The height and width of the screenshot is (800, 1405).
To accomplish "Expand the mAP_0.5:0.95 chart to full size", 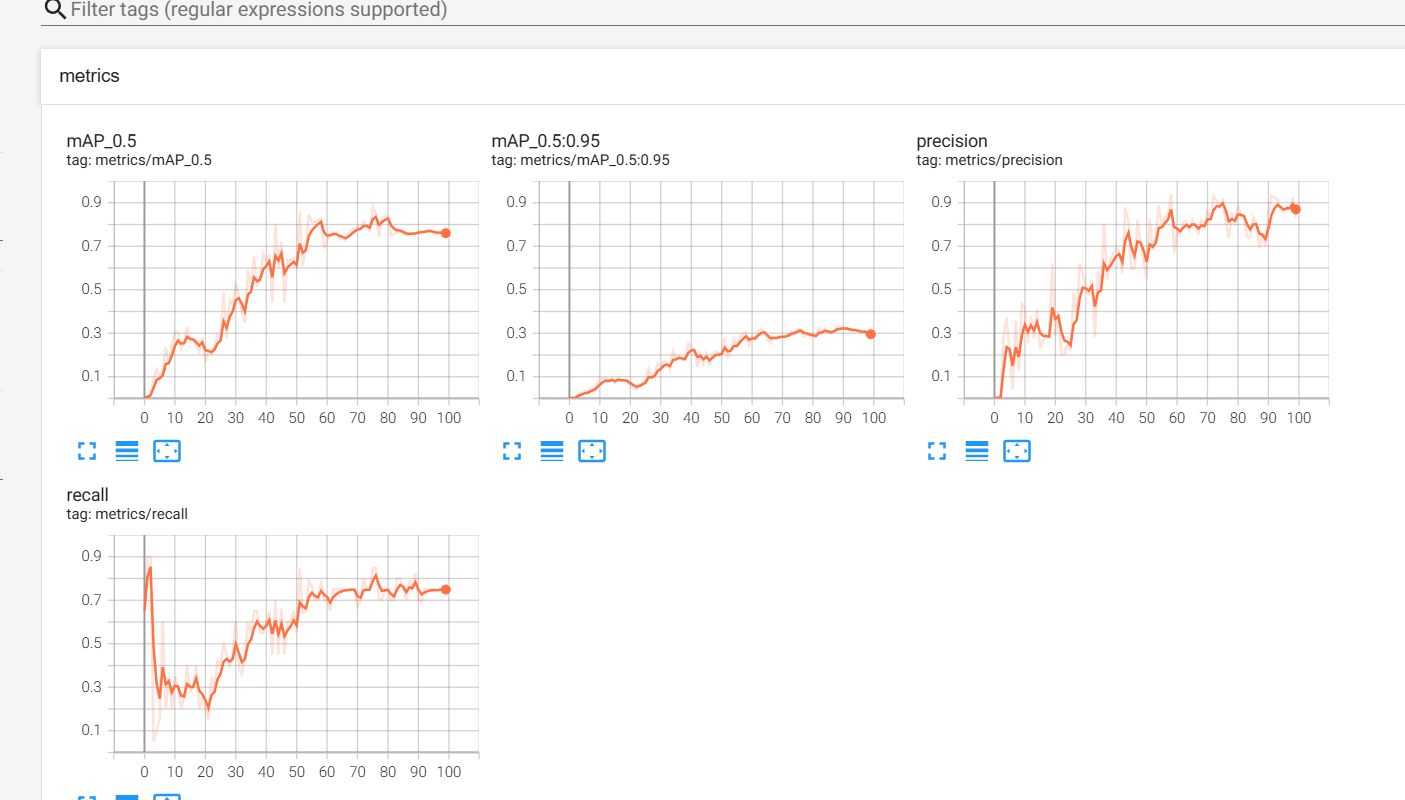I will point(512,451).
